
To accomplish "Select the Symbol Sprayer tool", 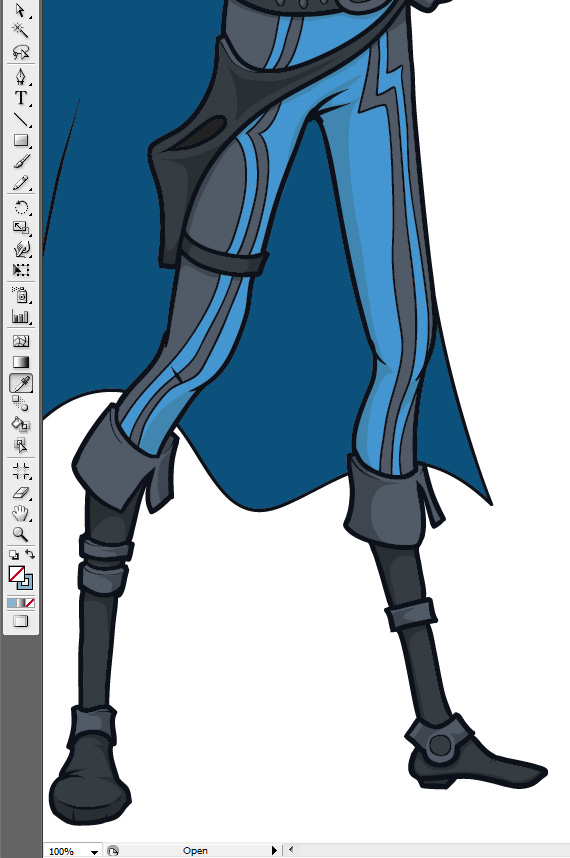I will pyautogui.click(x=20, y=295).
